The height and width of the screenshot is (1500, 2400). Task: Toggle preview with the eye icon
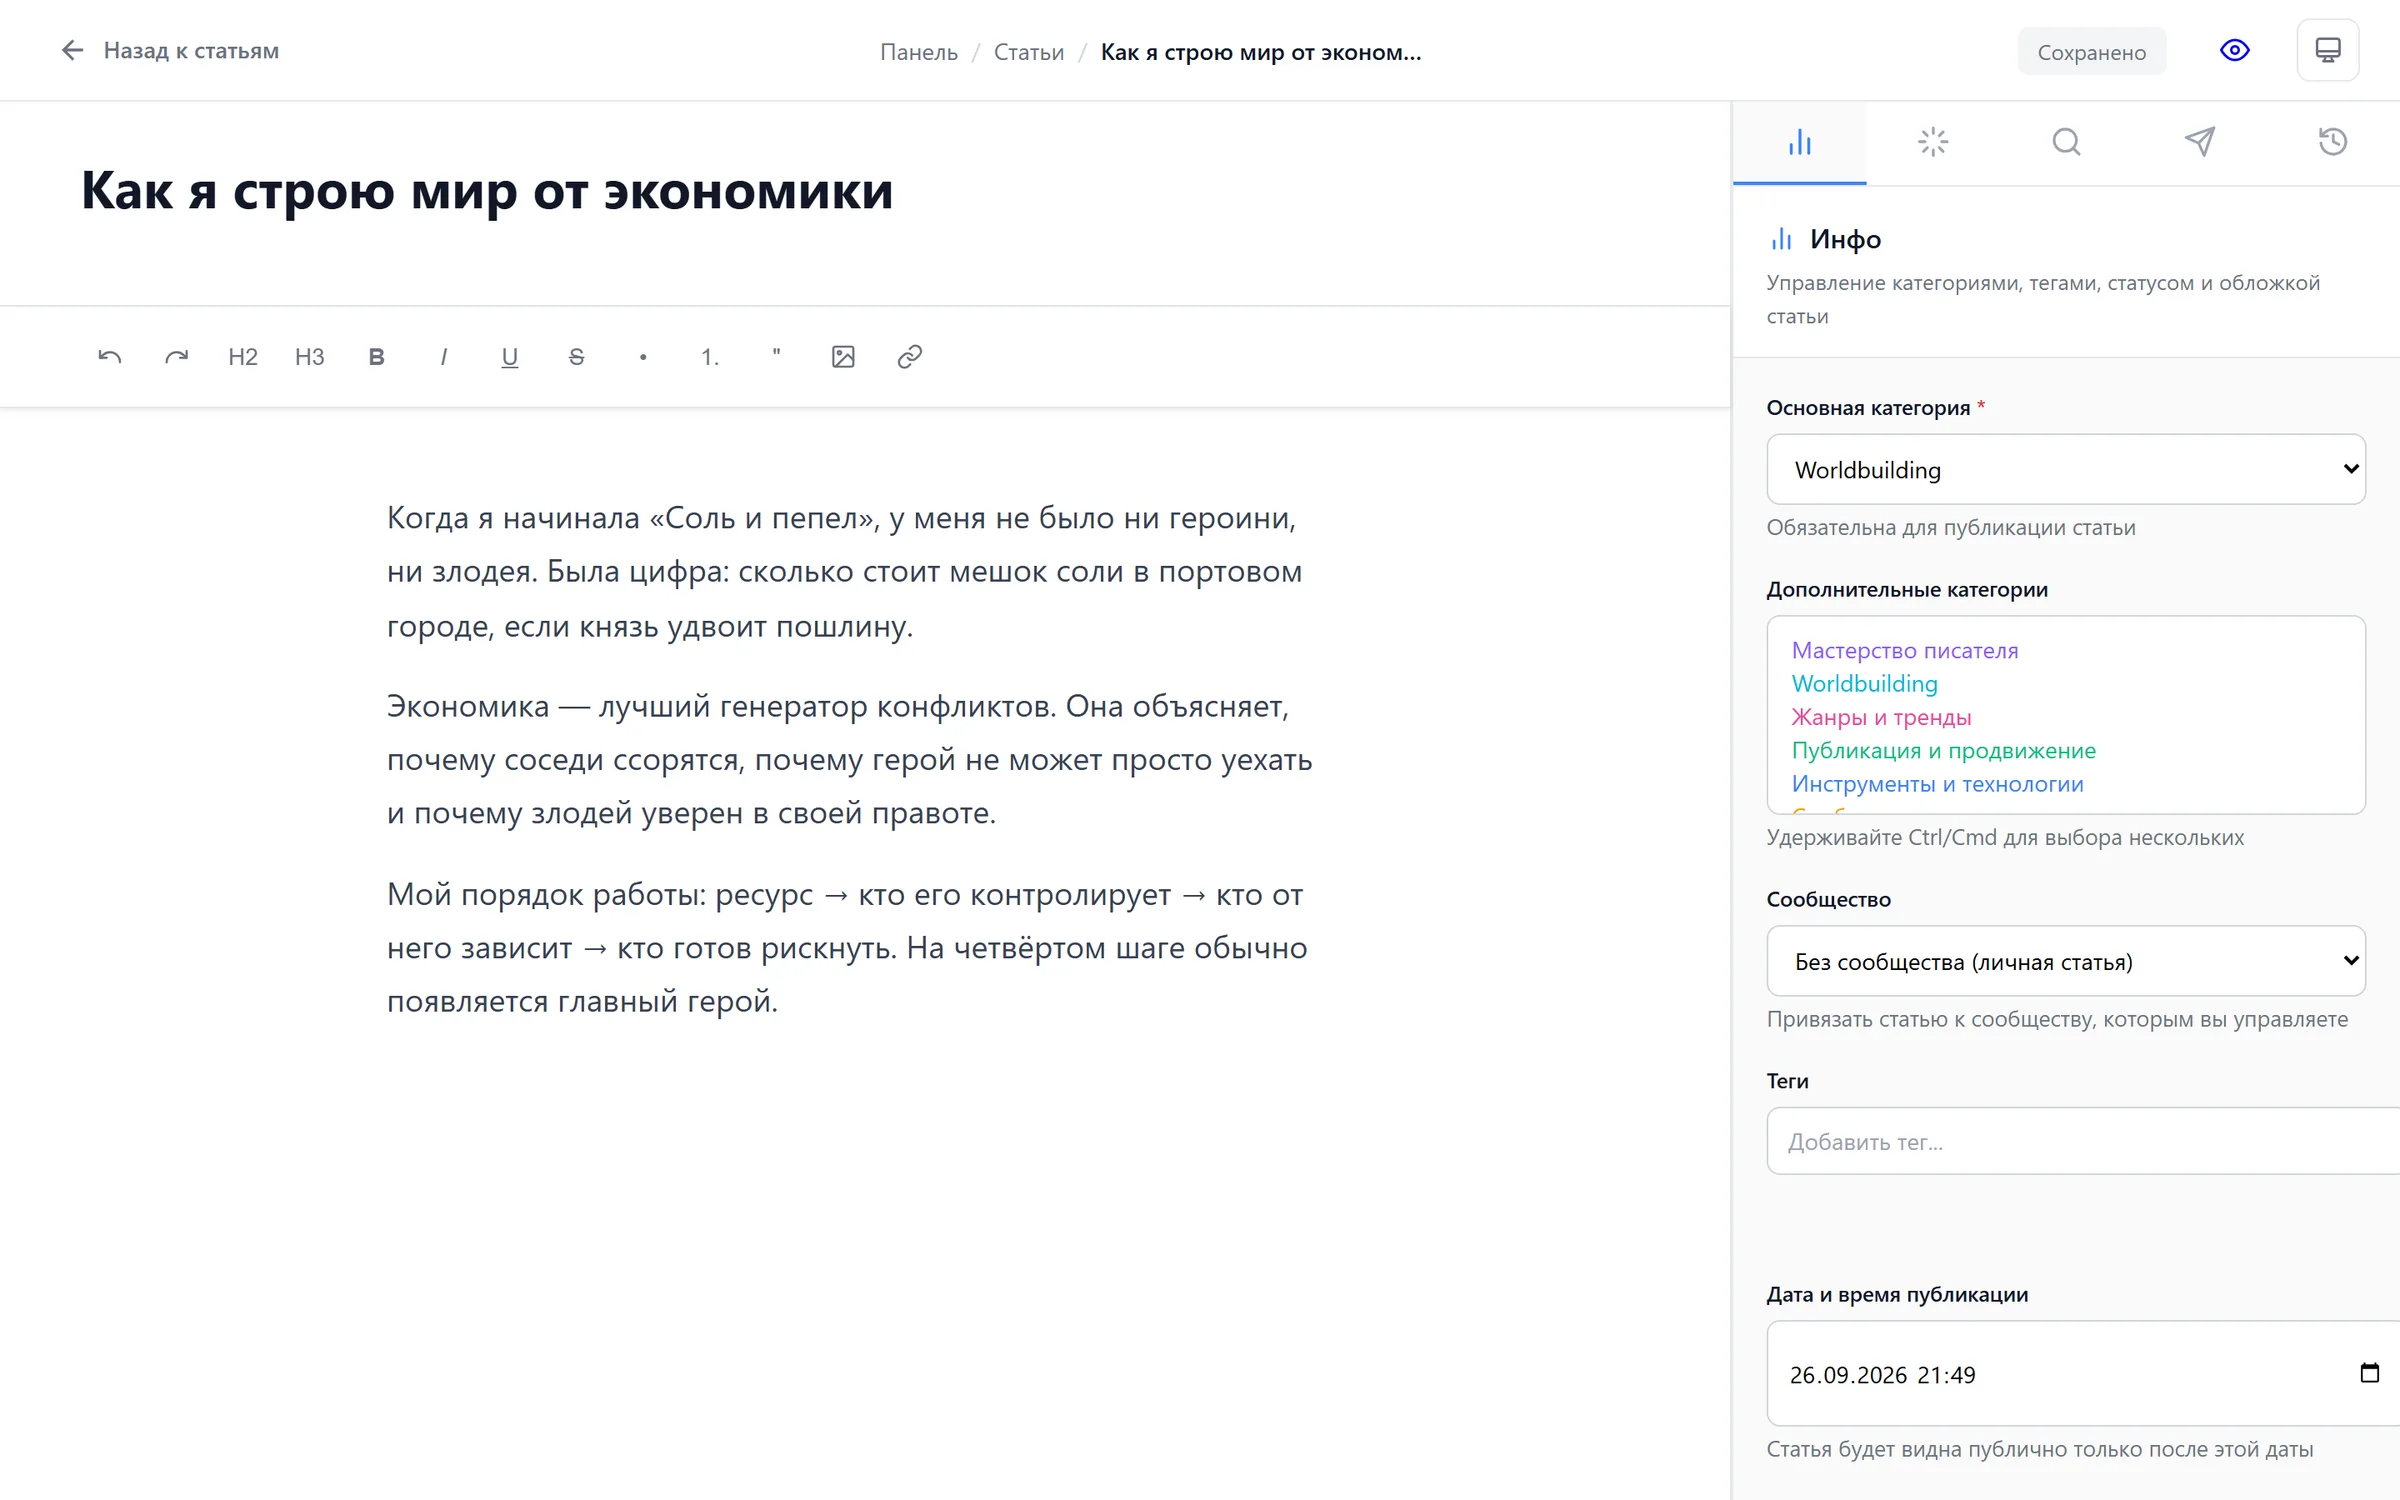[2234, 51]
